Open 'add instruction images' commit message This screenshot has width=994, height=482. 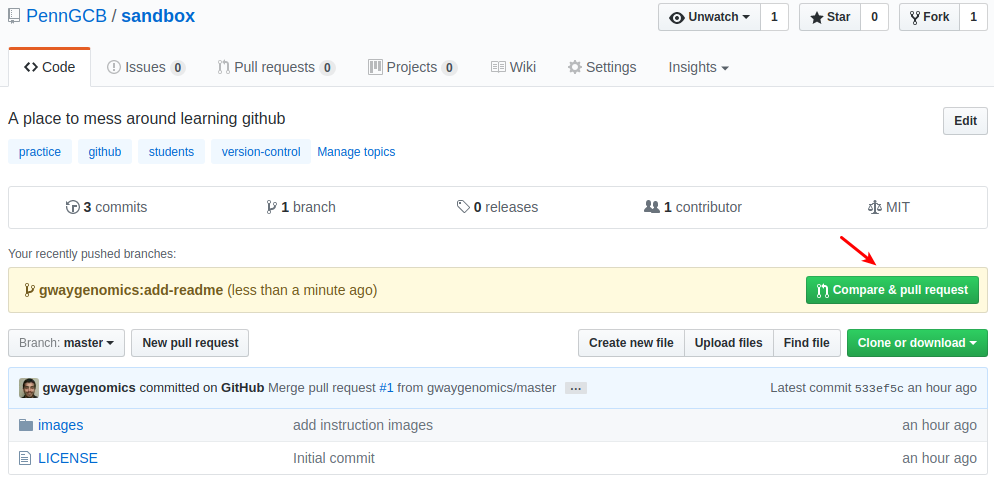click(x=363, y=425)
